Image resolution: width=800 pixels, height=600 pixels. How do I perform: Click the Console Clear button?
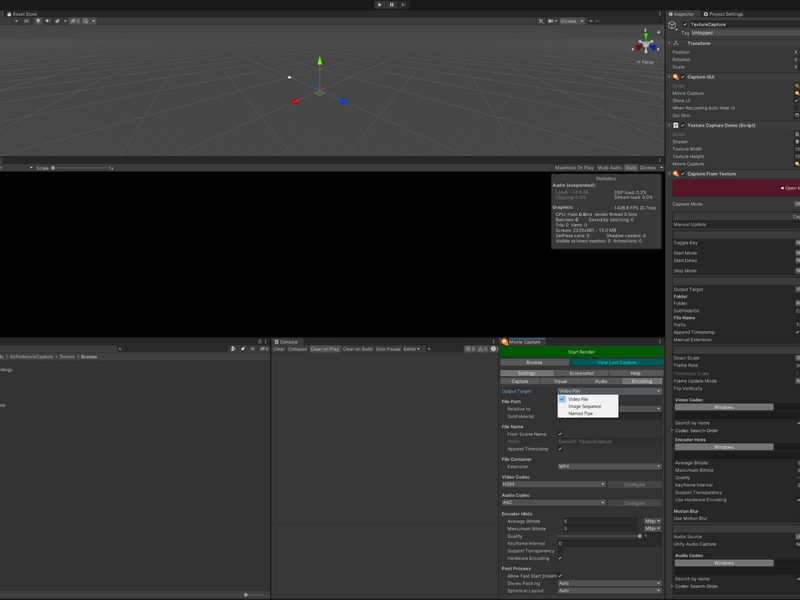tap(279, 349)
